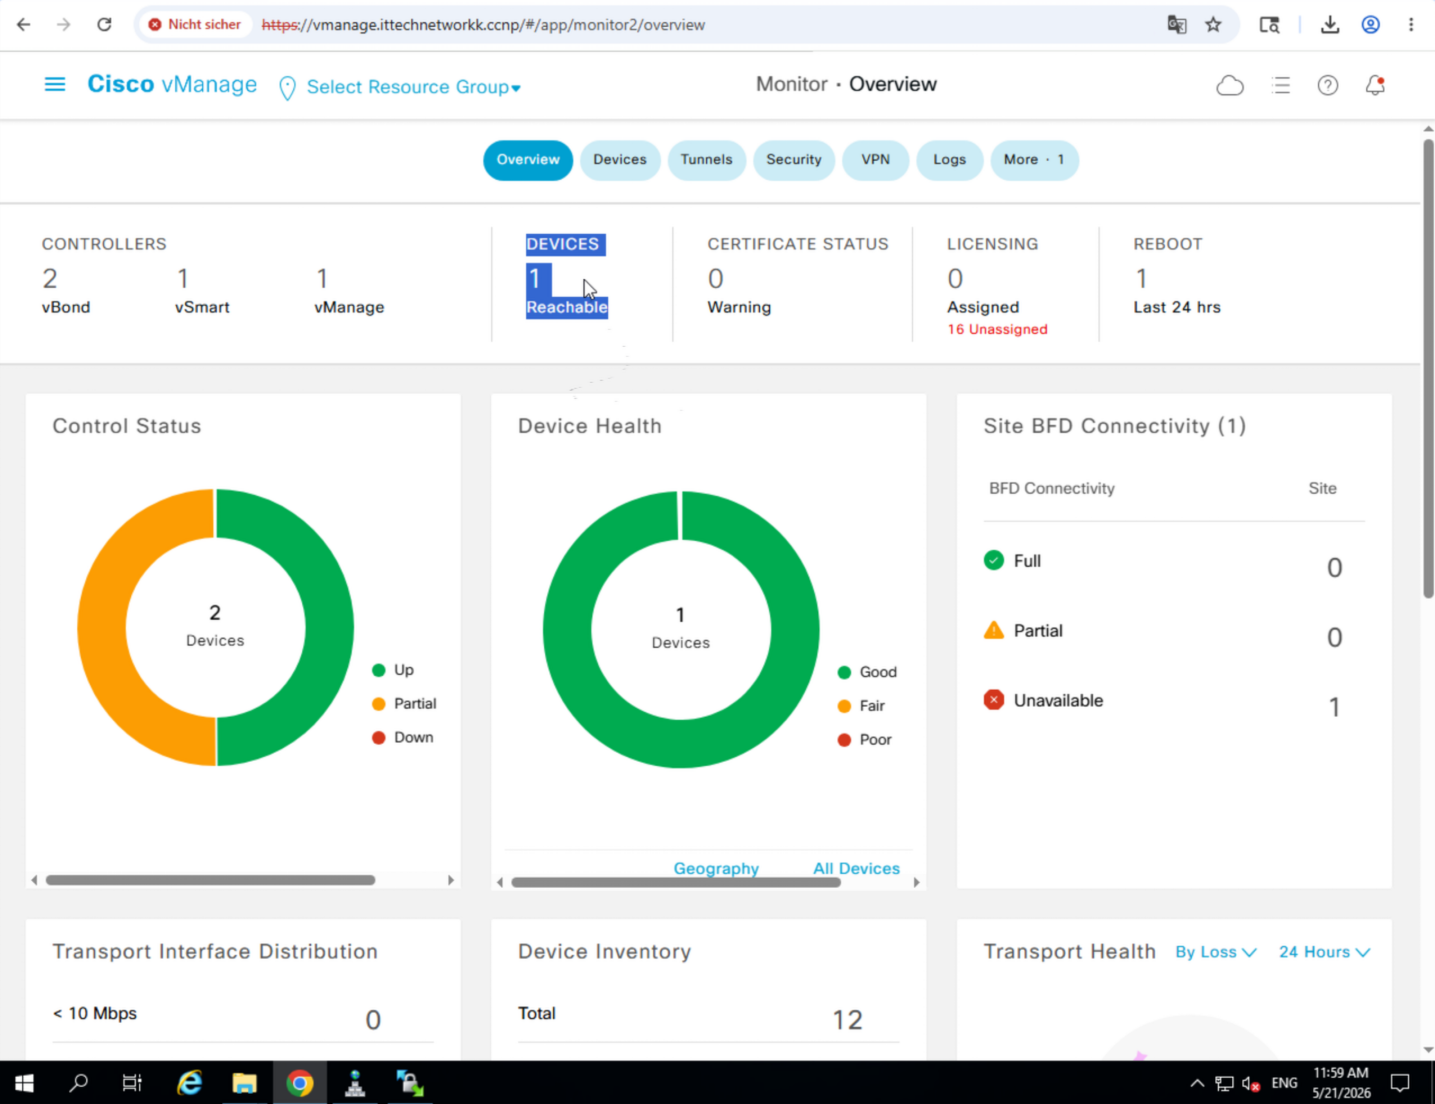Viewport: 1435px width, 1104px height.
Task: Open the help question mark icon
Action: [x=1328, y=86]
